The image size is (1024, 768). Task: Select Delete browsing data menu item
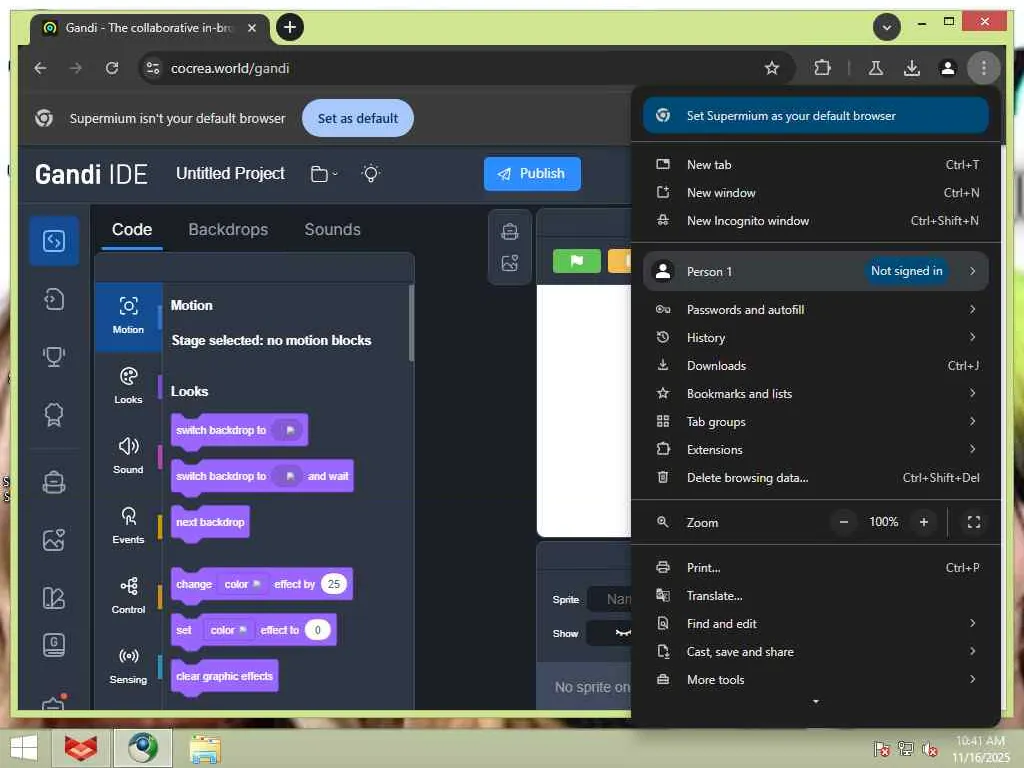coord(816,477)
